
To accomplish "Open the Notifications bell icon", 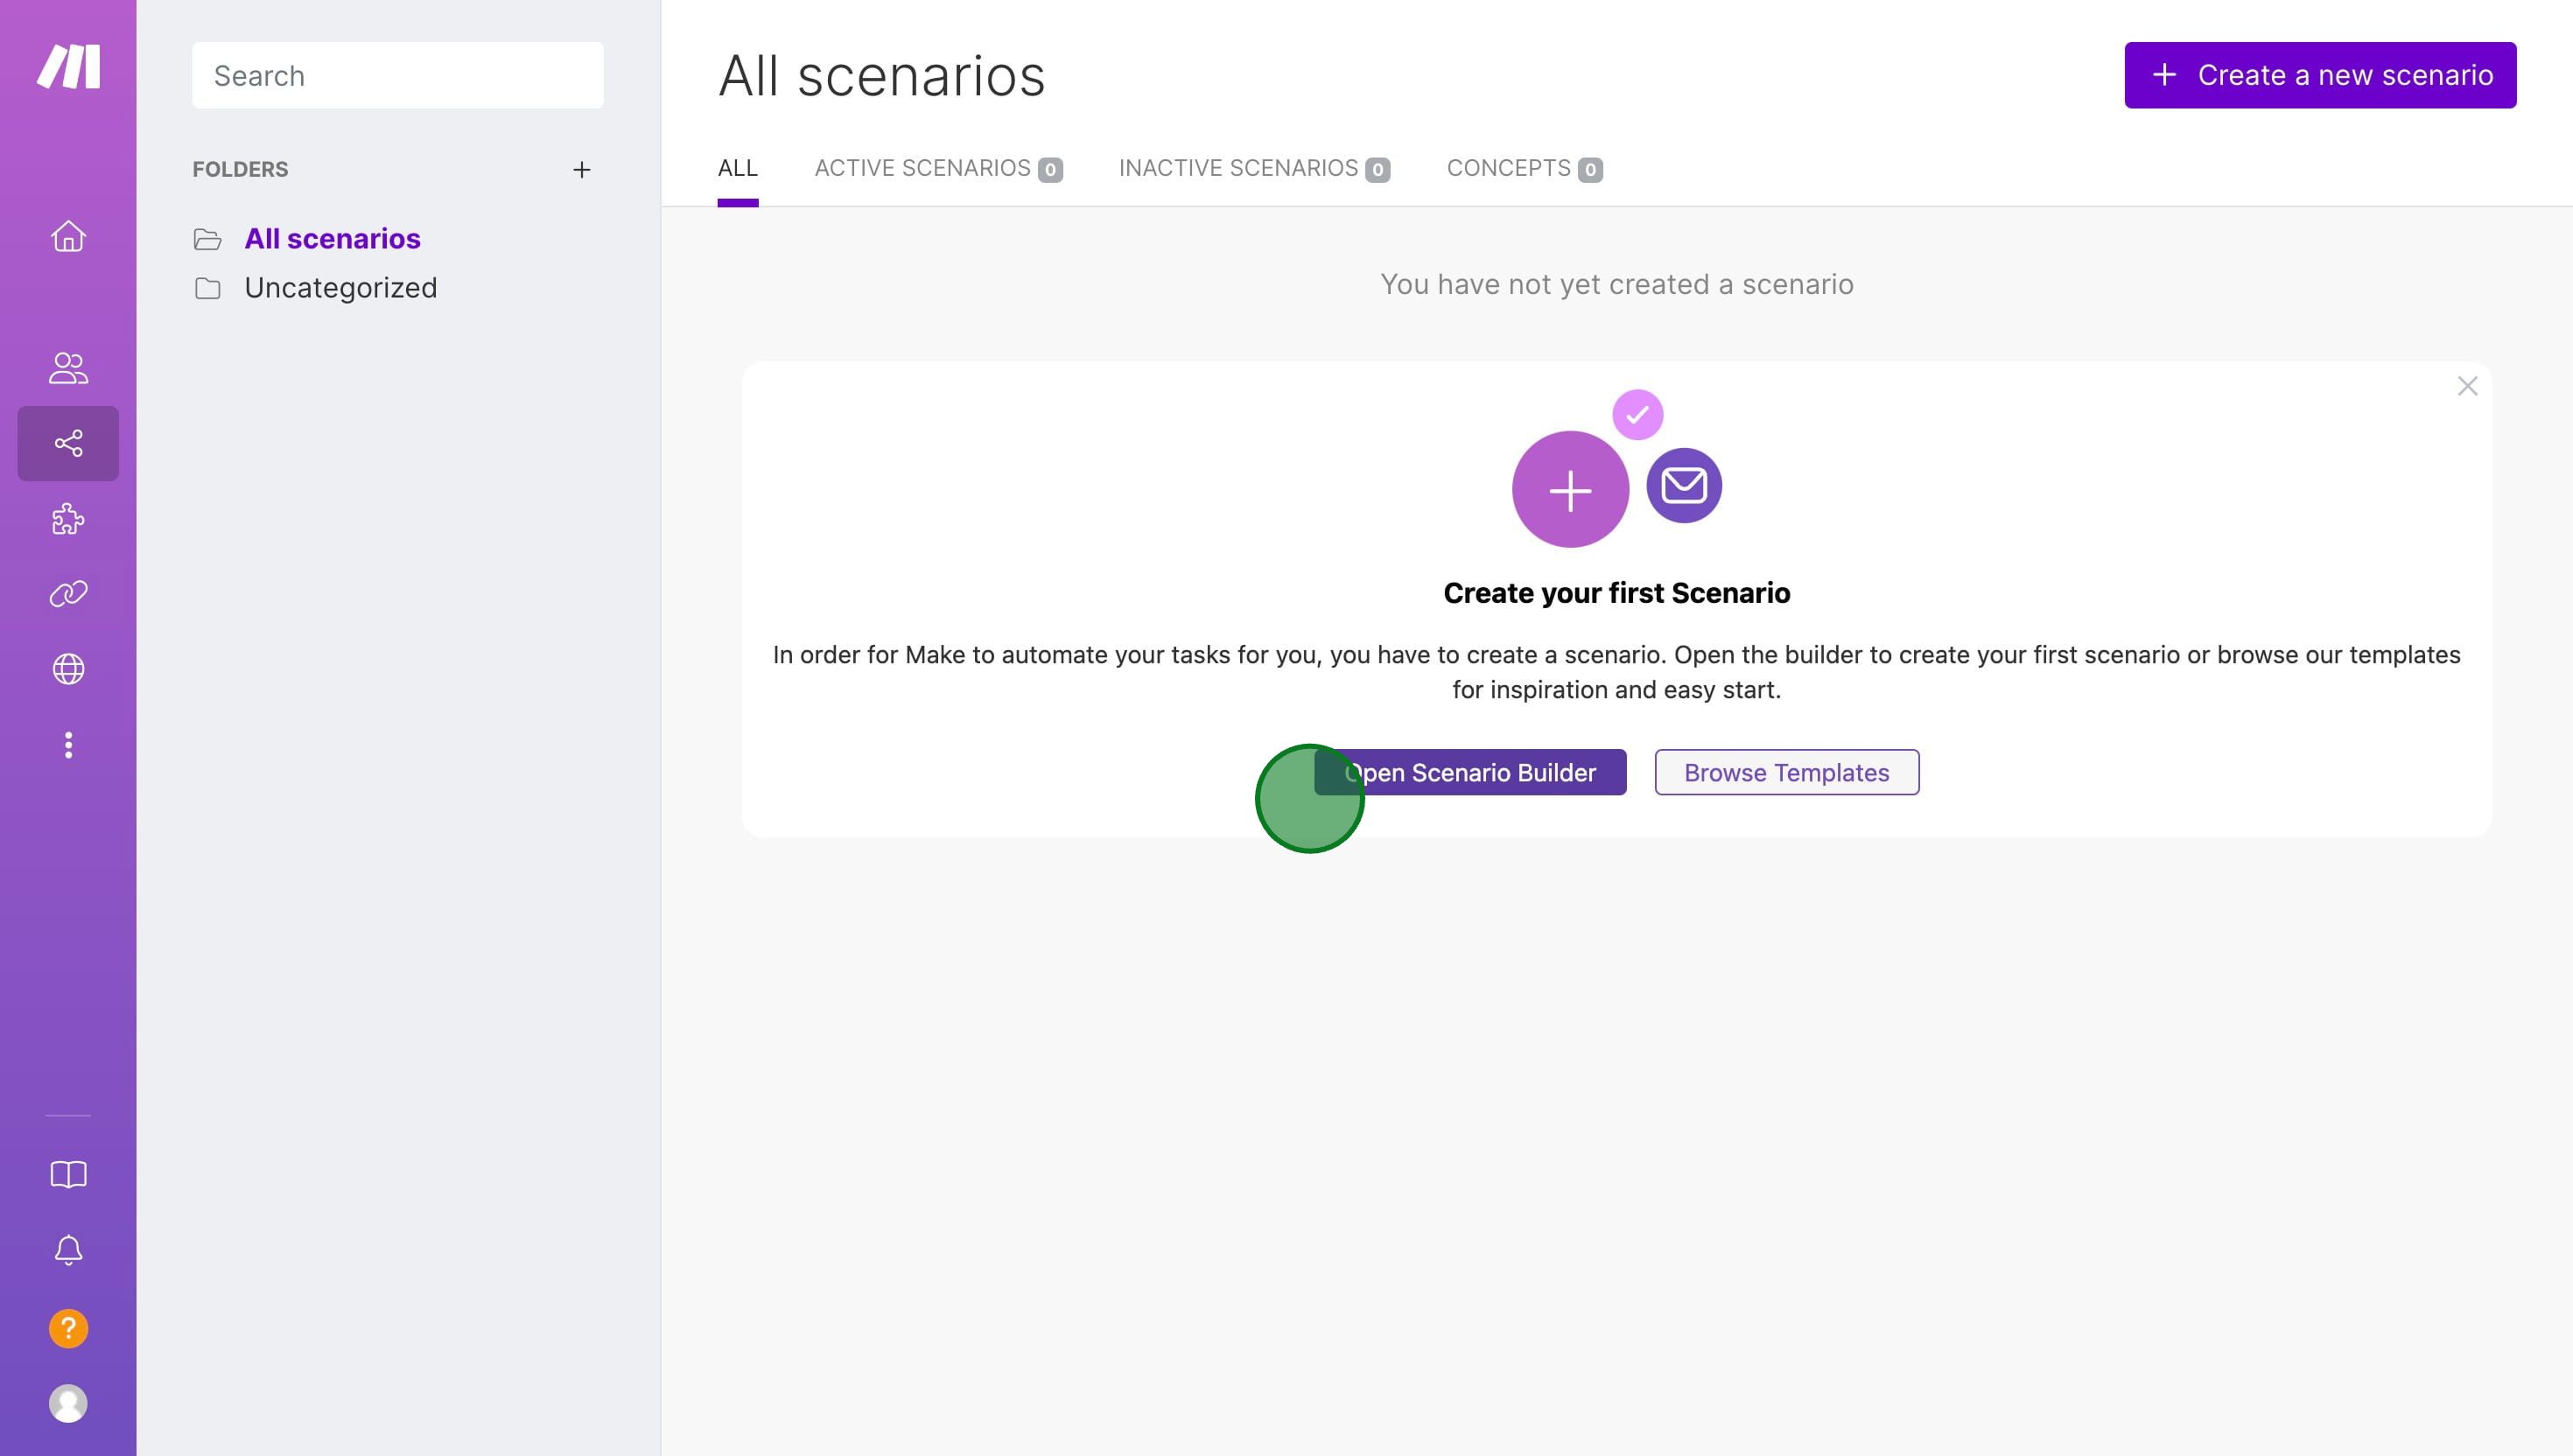I will pyautogui.click(x=68, y=1250).
